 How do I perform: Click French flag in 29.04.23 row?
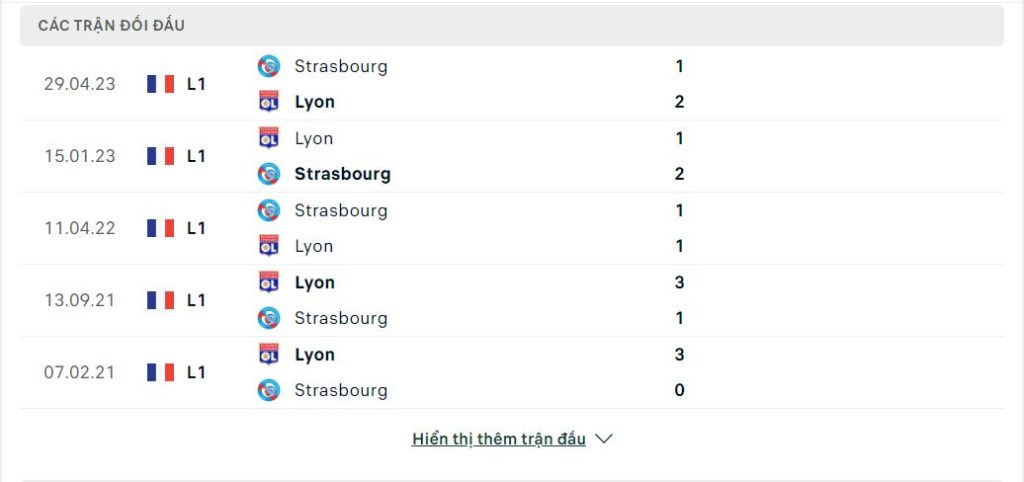[x=161, y=84]
